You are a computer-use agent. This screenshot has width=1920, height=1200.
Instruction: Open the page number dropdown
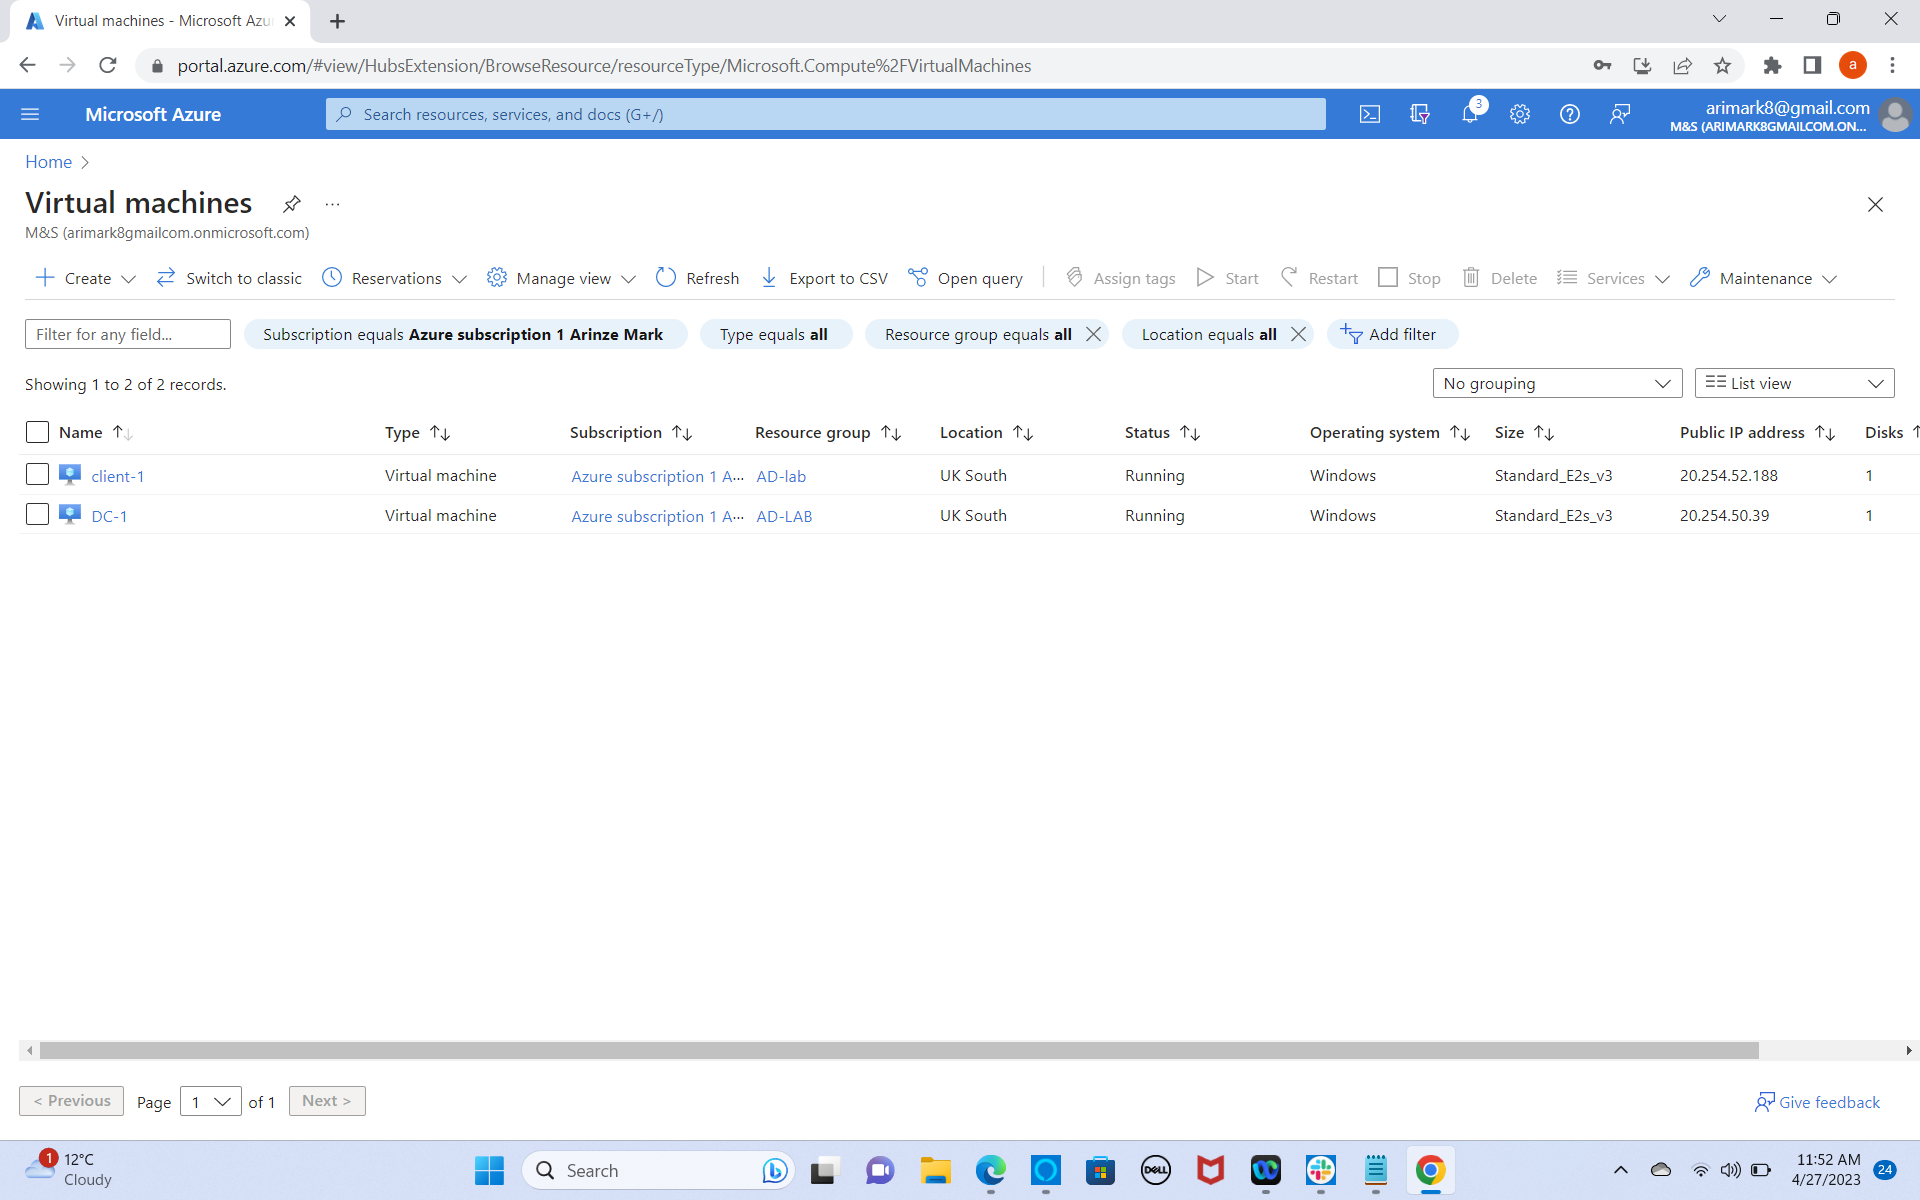[x=211, y=1101]
